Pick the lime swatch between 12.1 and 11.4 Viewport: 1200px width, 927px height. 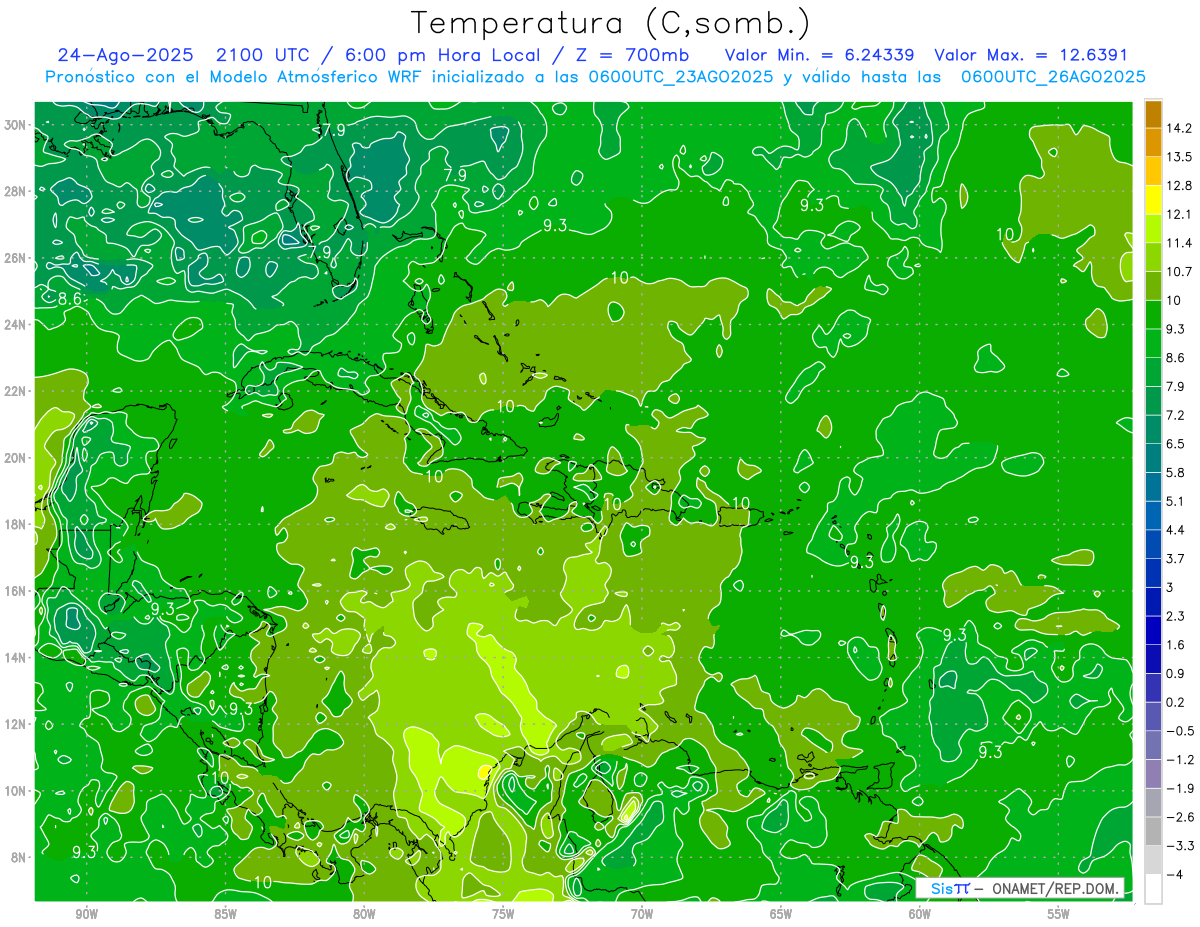pyautogui.click(x=1153, y=229)
